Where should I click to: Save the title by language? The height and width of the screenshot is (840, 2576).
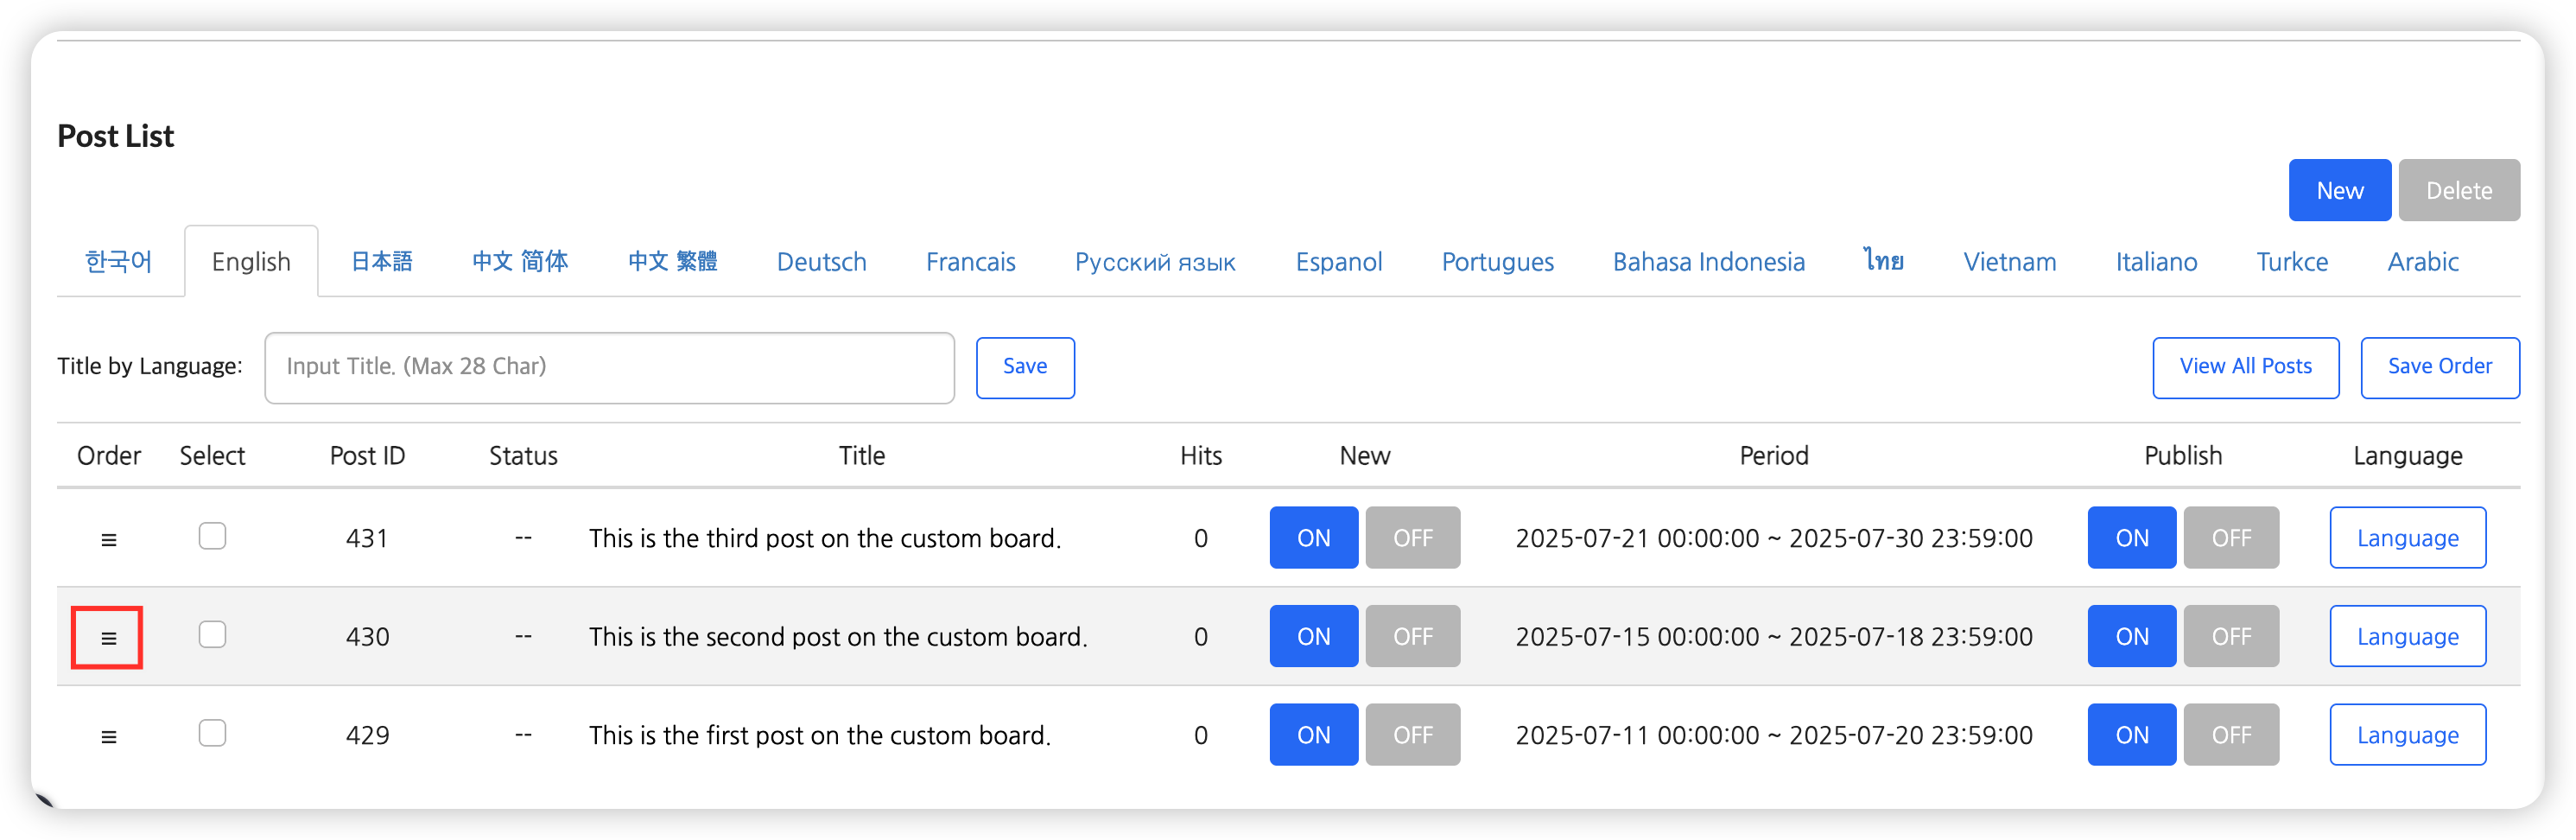(1025, 367)
